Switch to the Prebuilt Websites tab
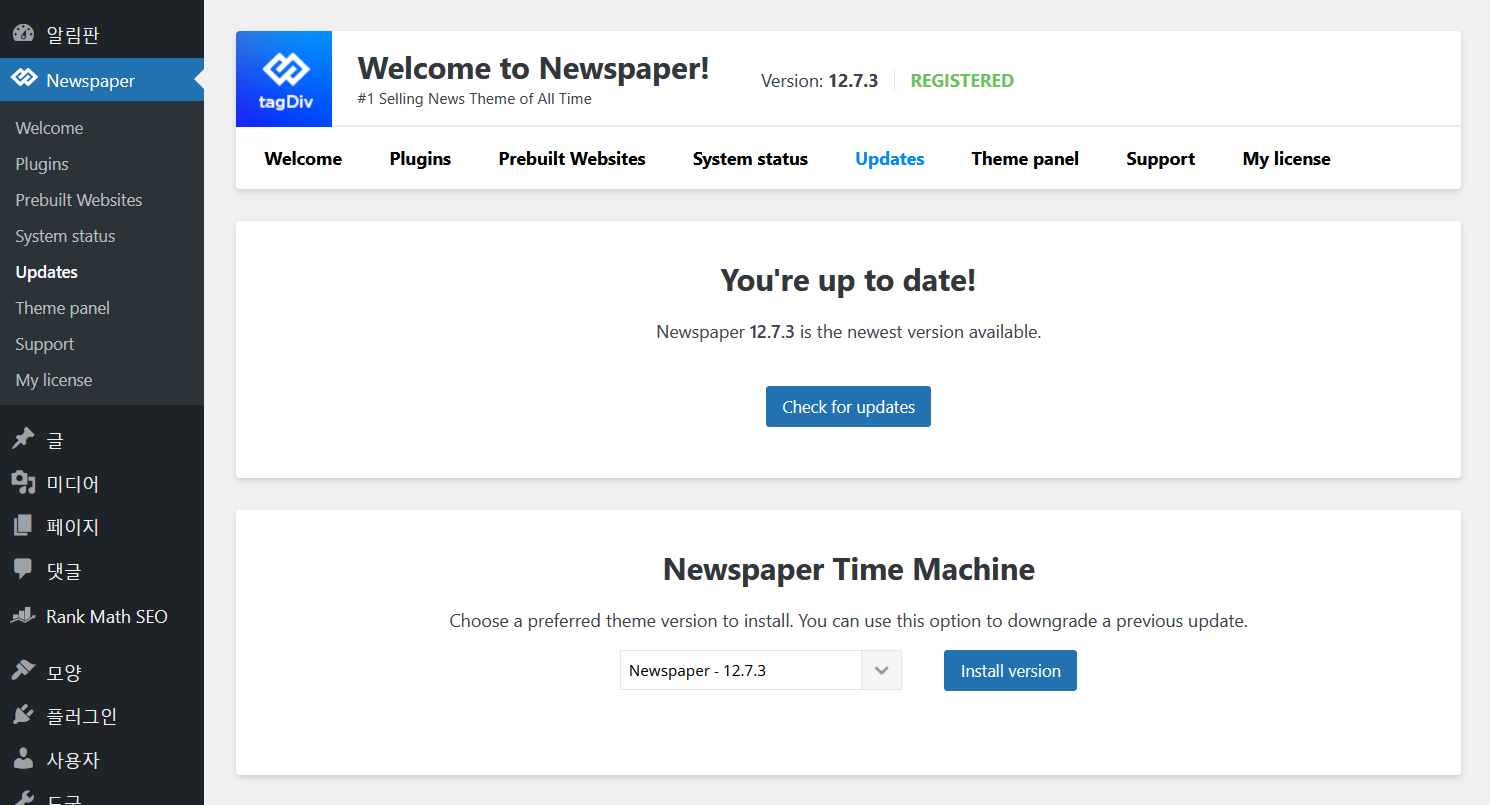The image size is (1490, 805). (x=572, y=159)
